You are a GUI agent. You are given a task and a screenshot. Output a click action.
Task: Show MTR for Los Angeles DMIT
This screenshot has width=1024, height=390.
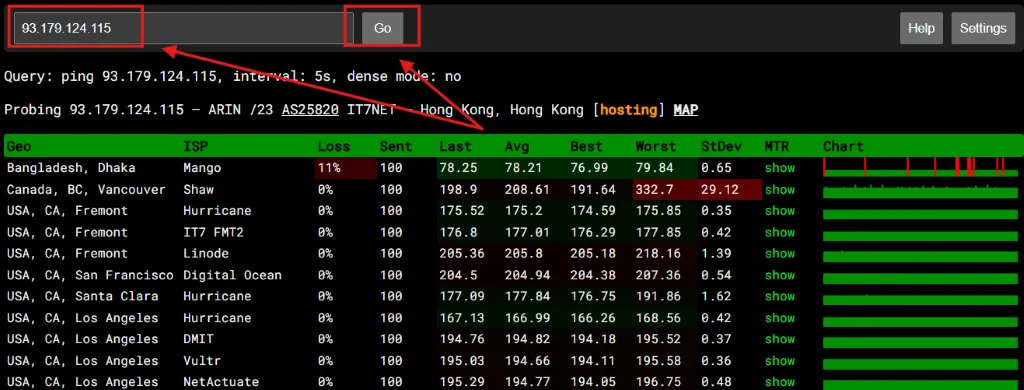coord(780,339)
